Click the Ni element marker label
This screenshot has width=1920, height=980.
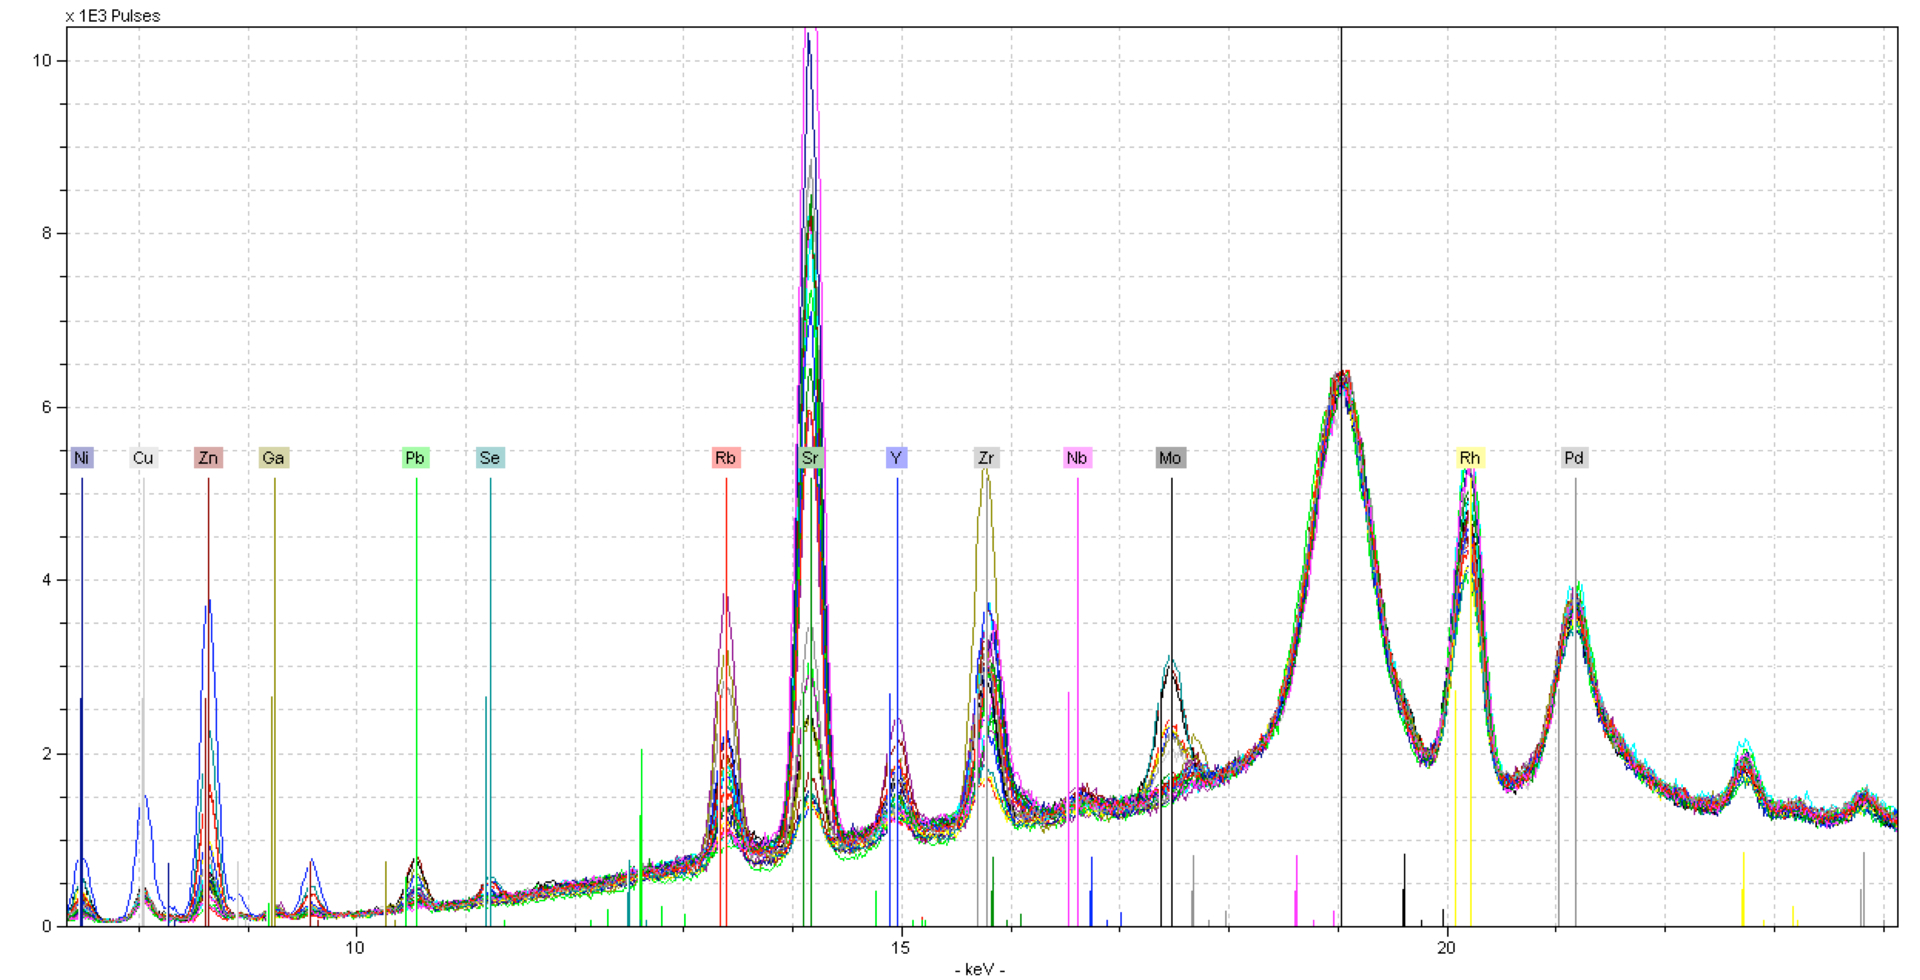(82, 458)
